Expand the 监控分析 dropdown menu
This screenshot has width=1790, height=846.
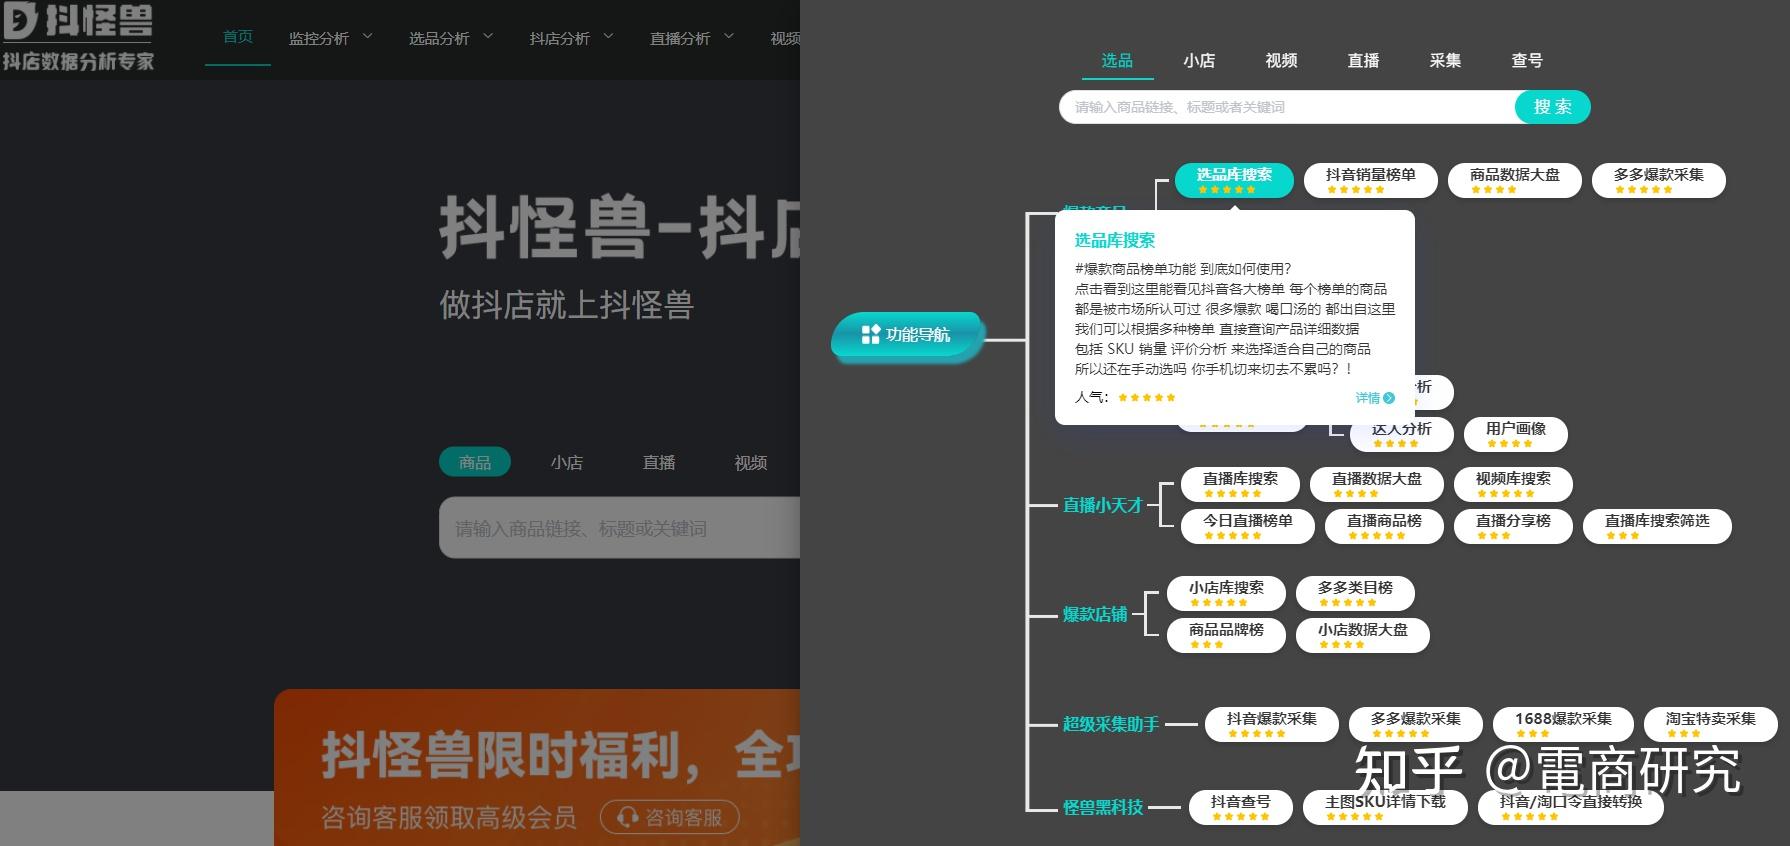point(330,38)
